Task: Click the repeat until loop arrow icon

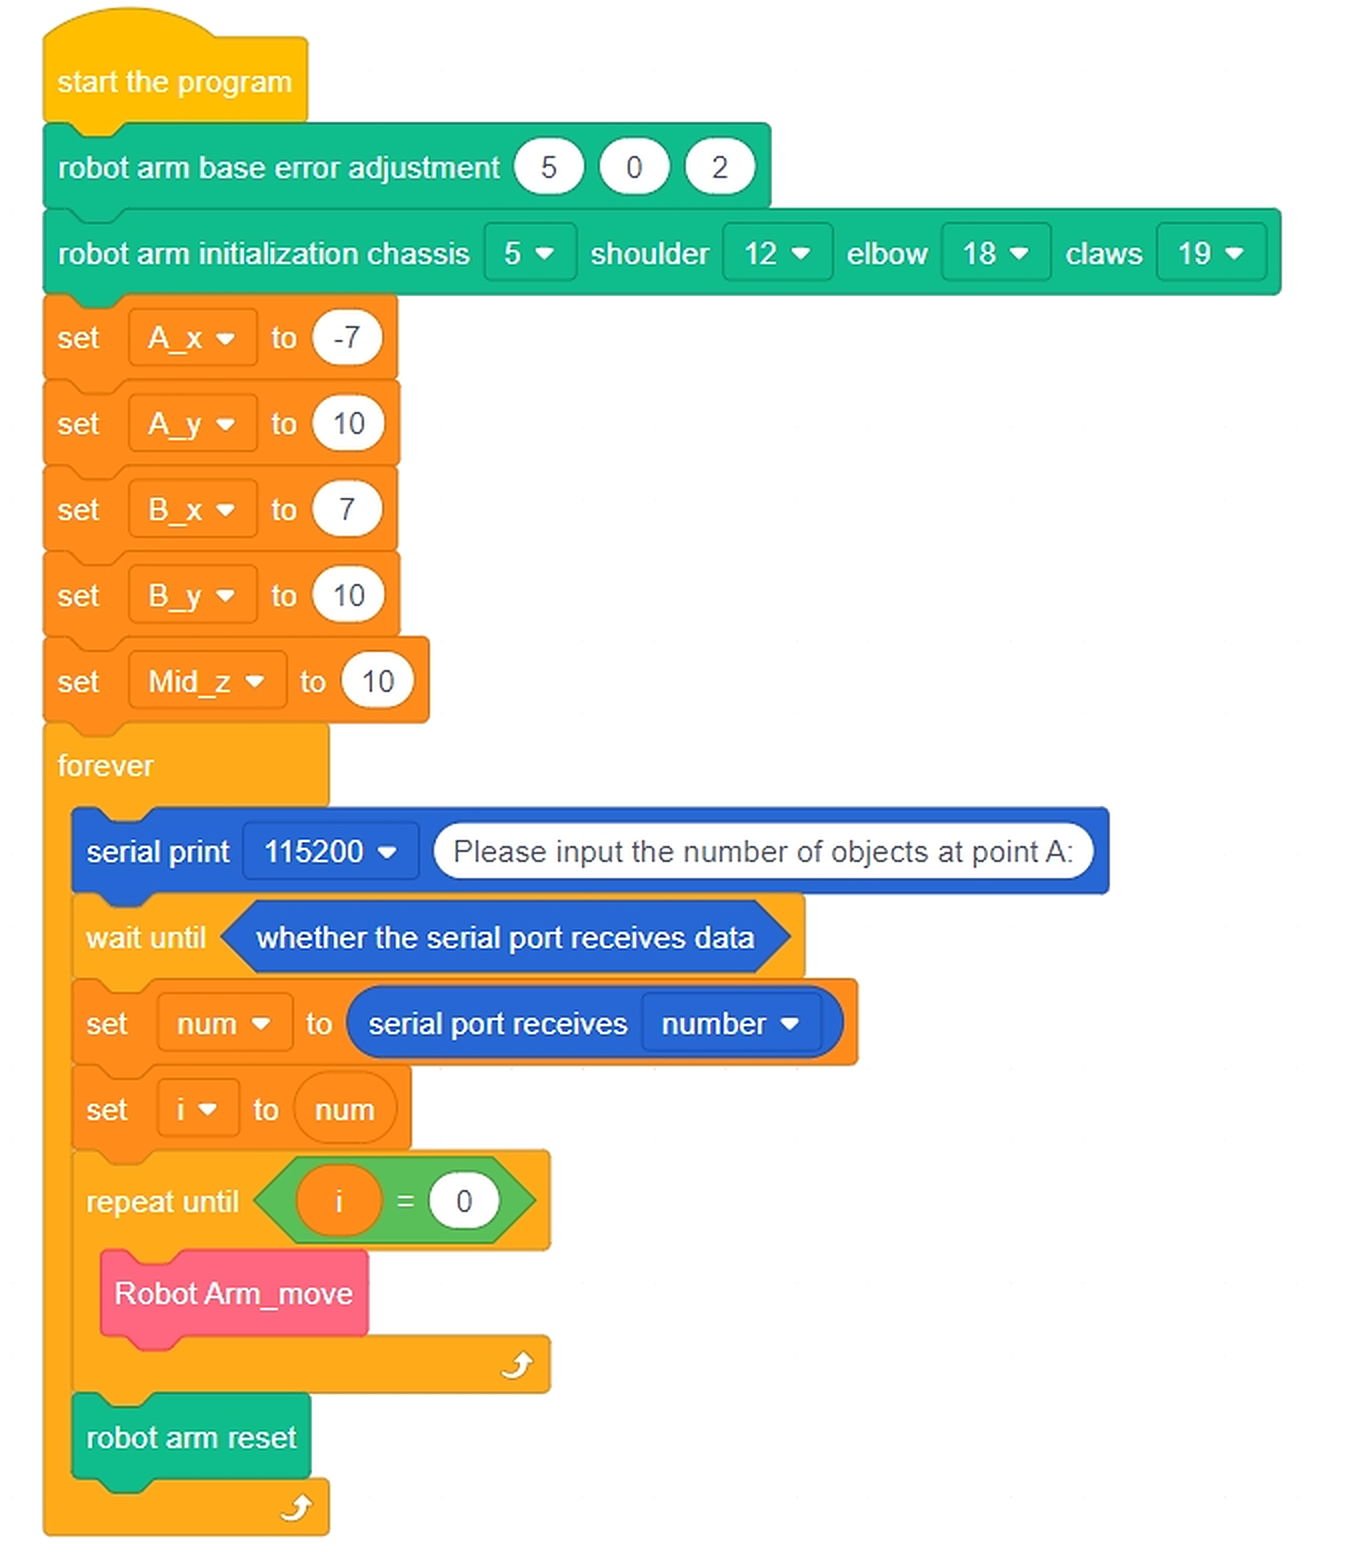Action: click(x=517, y=1364)
